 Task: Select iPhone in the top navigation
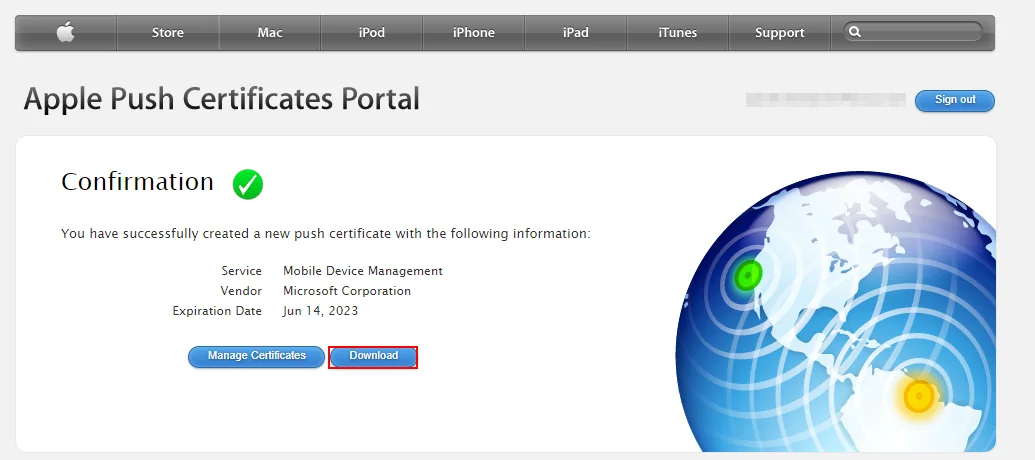pyautogui.click(x=473, y=32)
